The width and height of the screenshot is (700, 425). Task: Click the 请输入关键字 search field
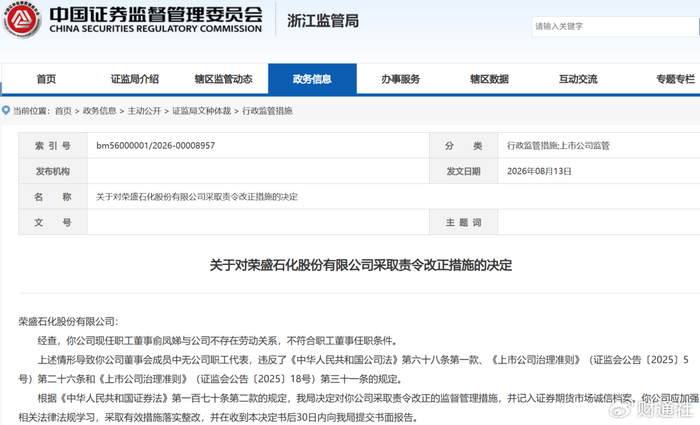(615, 26)
